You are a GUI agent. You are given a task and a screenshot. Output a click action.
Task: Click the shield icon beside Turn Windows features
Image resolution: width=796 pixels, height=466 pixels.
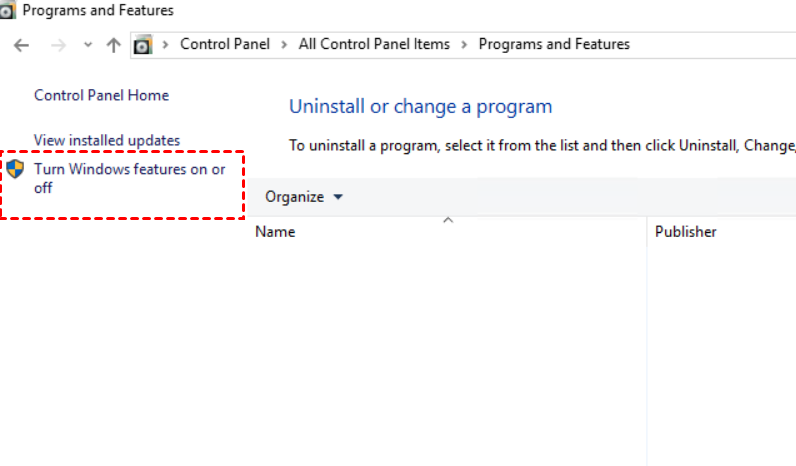[x=15, y=169]
